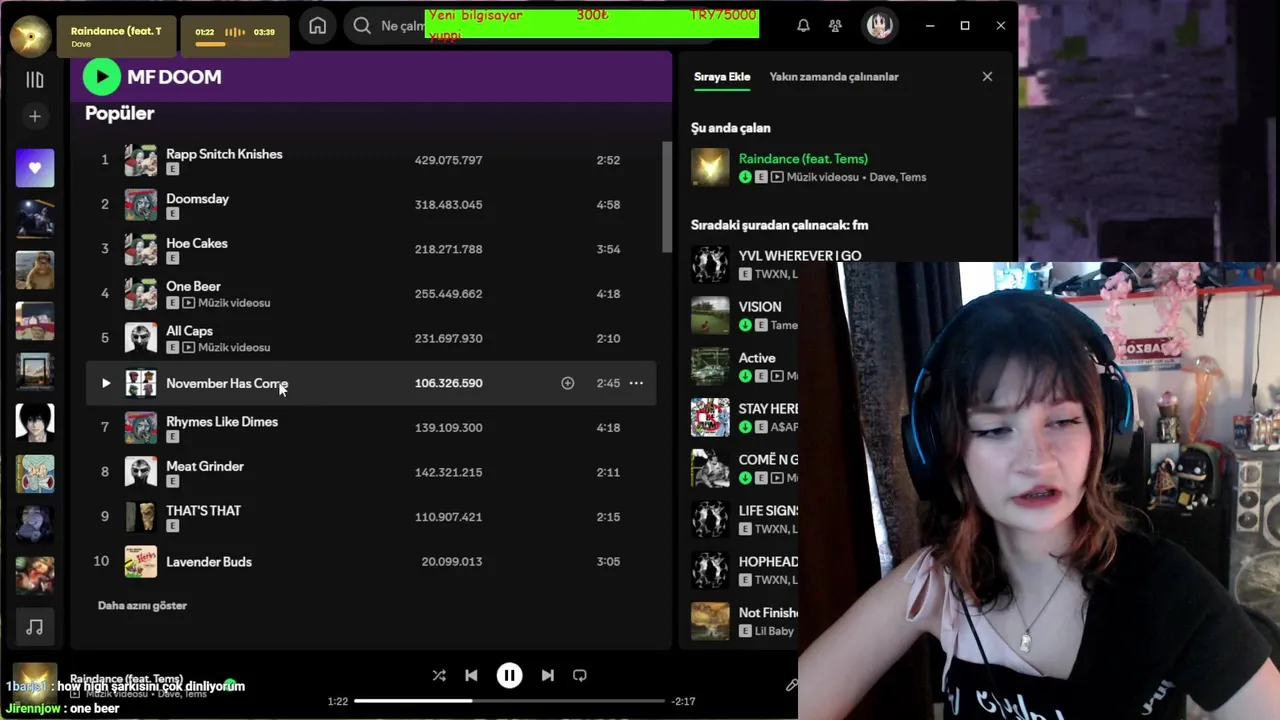Screen dimensions: 1280x720
Task: Click the music note sidebar icon
Action: pos(35,627)
